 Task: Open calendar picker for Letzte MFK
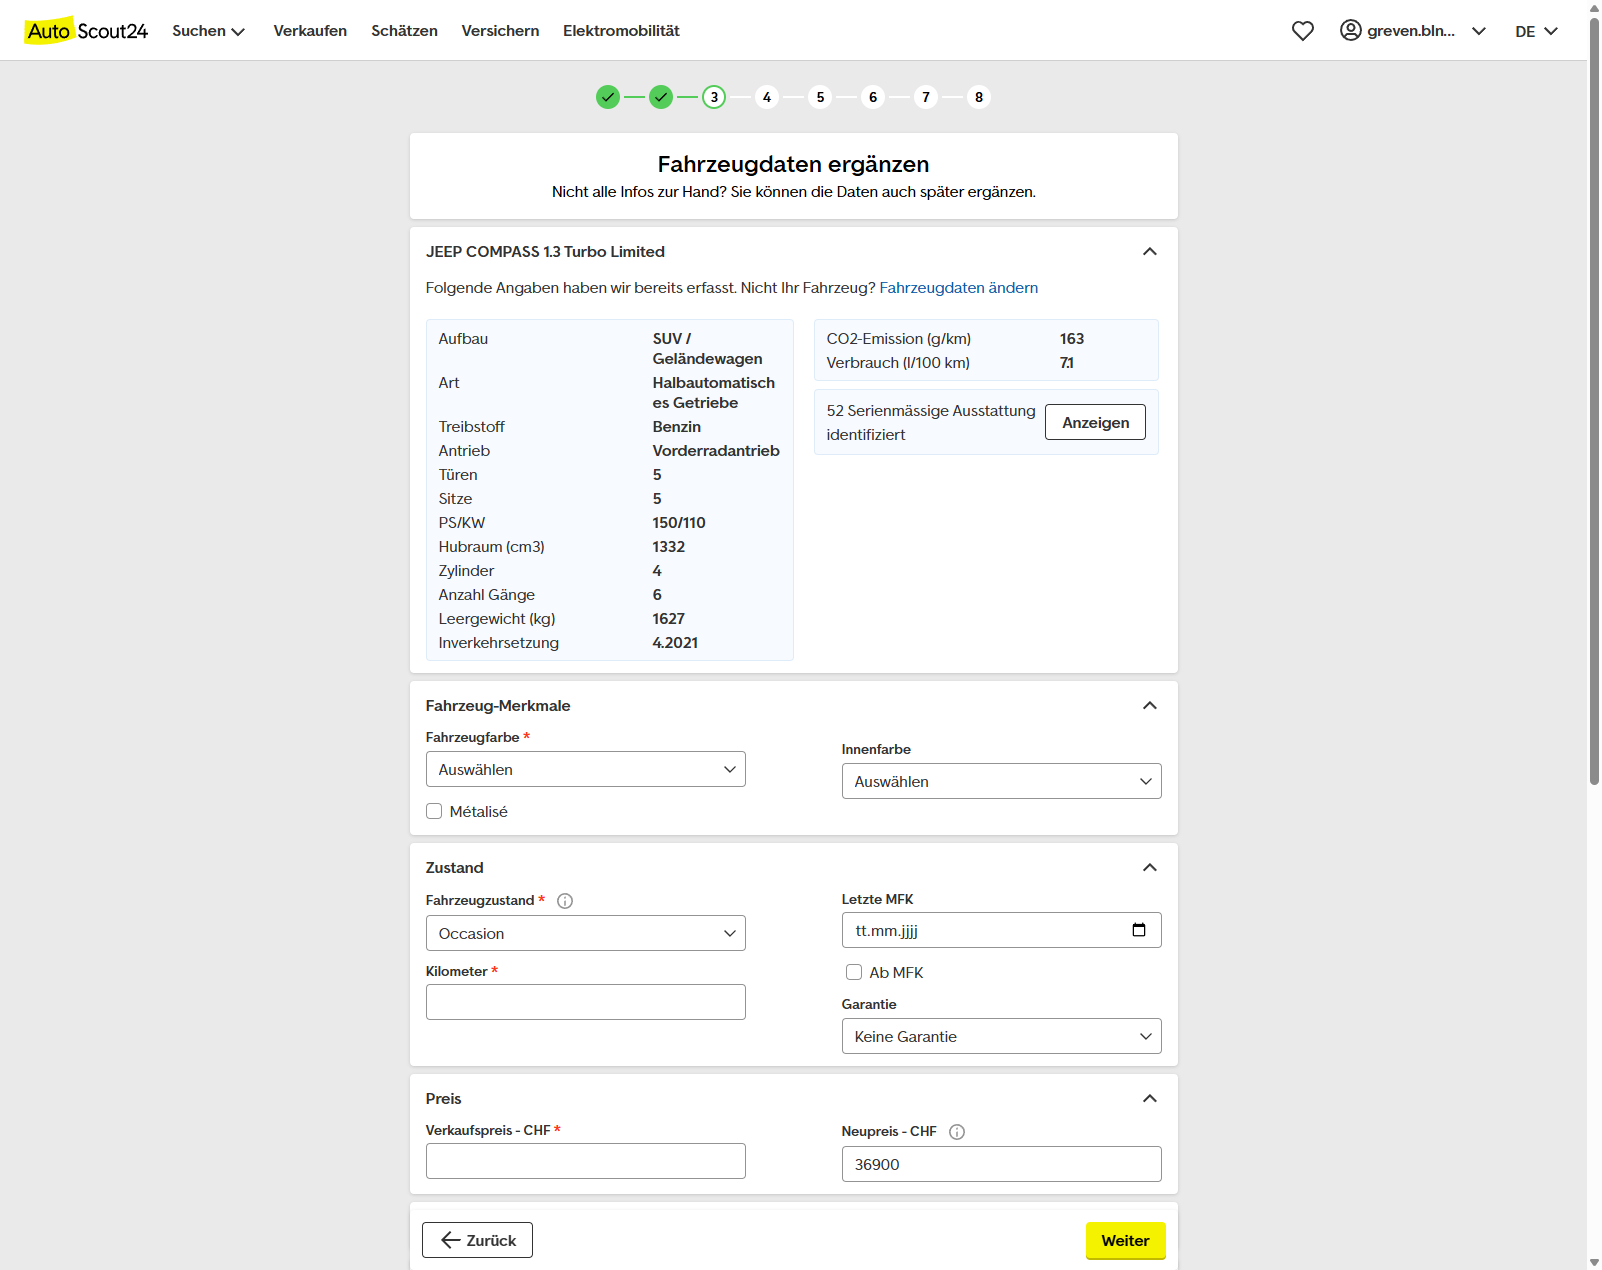pos(1139,930)
